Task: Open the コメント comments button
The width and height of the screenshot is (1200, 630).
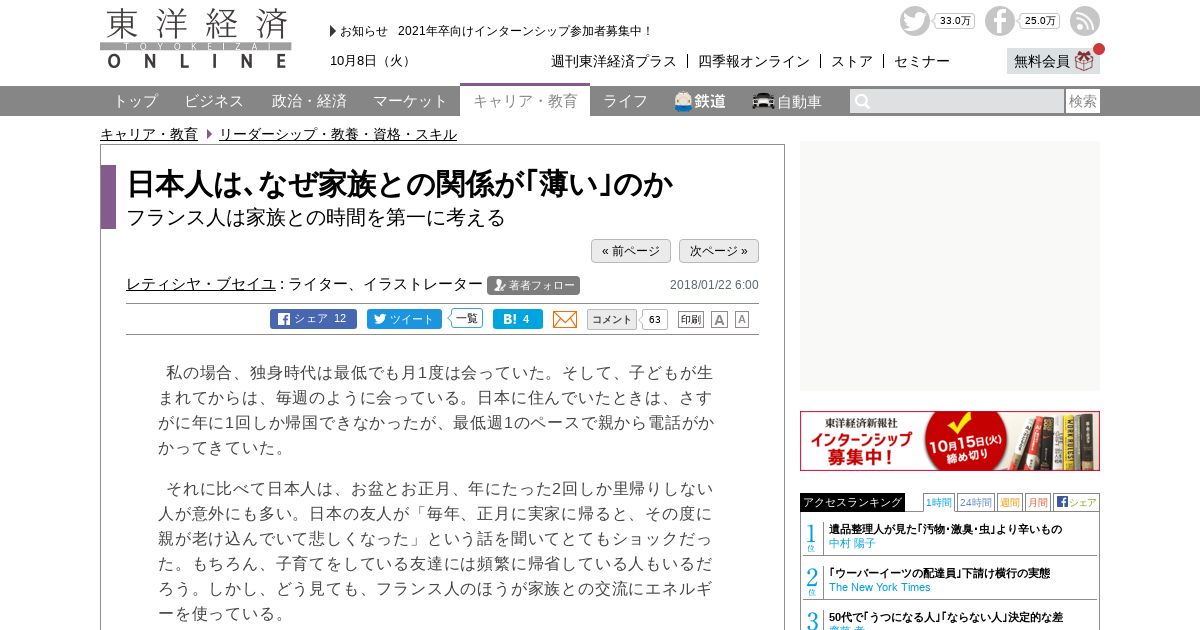Action: (x=611, y=319)
